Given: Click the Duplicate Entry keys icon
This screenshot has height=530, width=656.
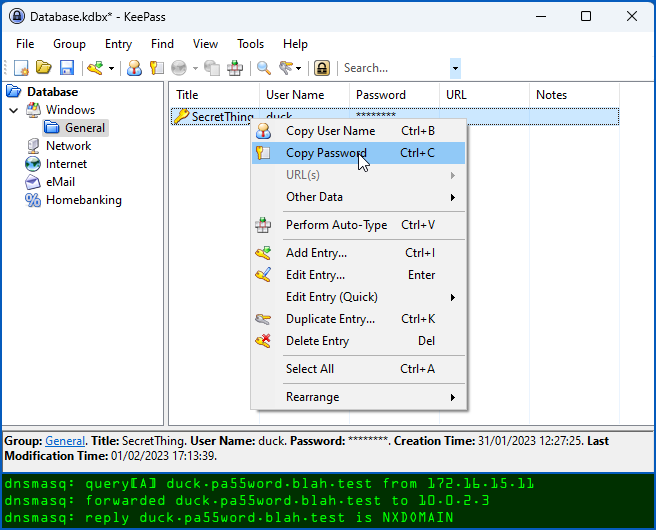Looking at the screenshot, I should click(263, 319).
